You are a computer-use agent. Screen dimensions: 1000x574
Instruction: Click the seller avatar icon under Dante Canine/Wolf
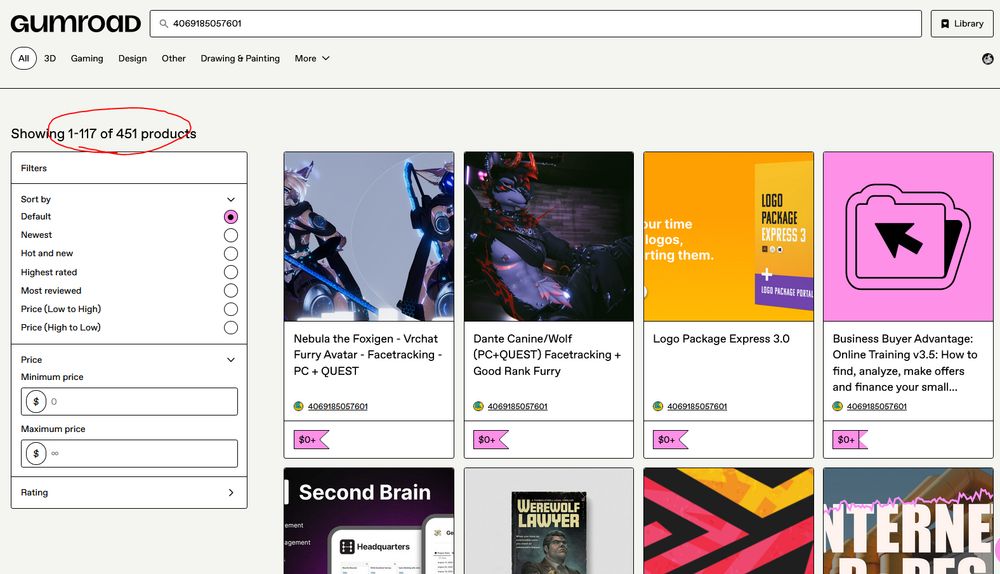click(478, 406)
